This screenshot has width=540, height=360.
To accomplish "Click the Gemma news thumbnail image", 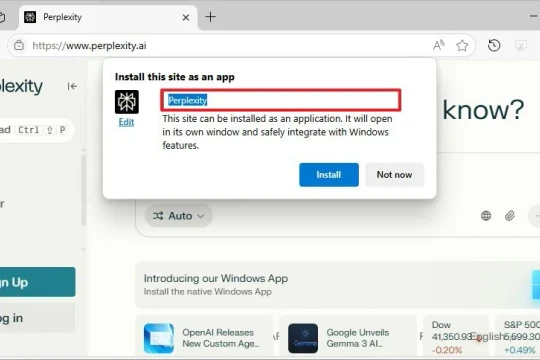I will coord(303,338).
